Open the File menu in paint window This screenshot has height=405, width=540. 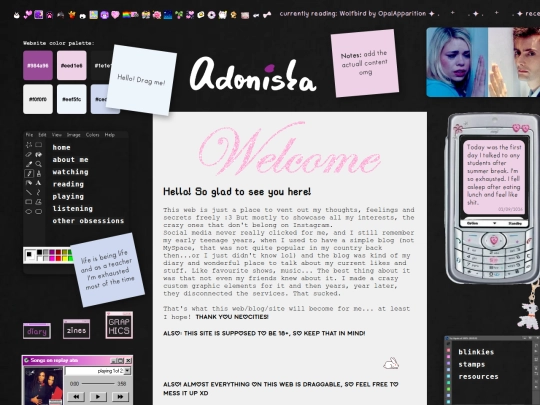pyautogui.click(x=30, y=135)
